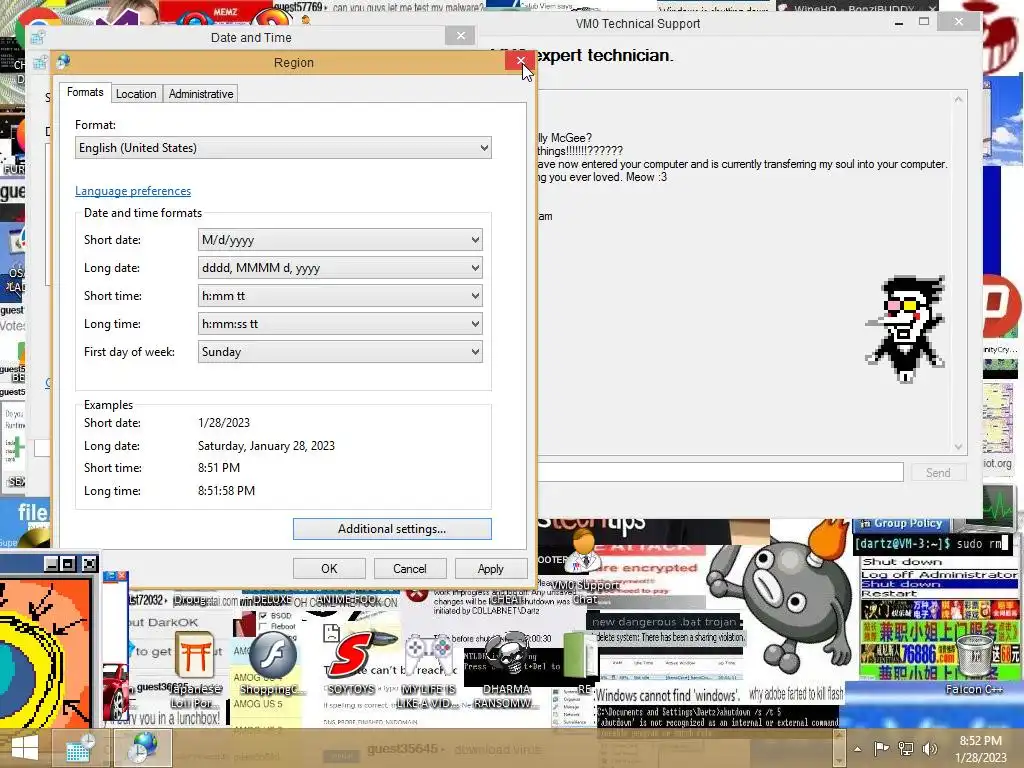Expand the Long date format dropdown
Screen dimensions: 1024x768
[x=340, y=268]
